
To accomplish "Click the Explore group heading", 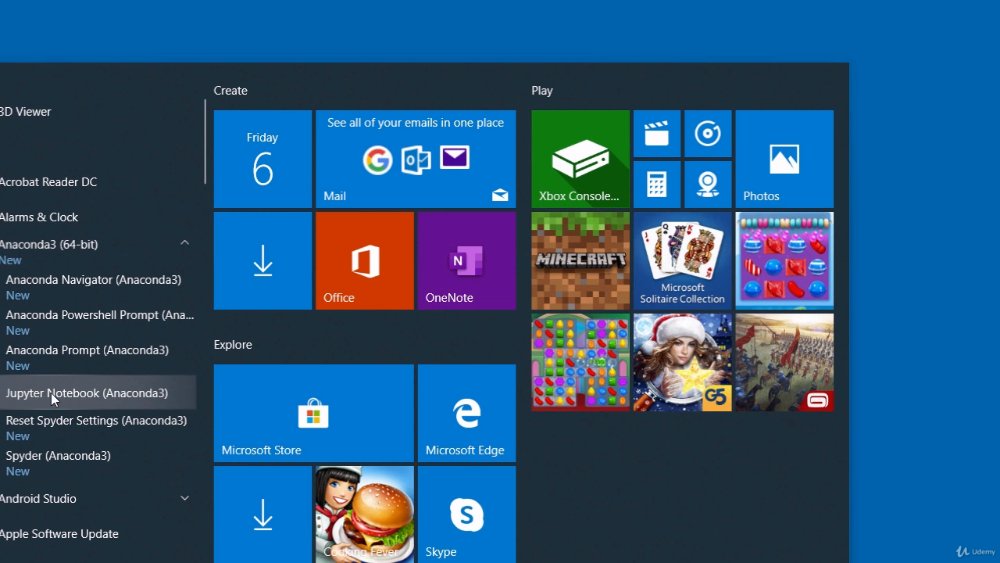I will tap(233, 344).
